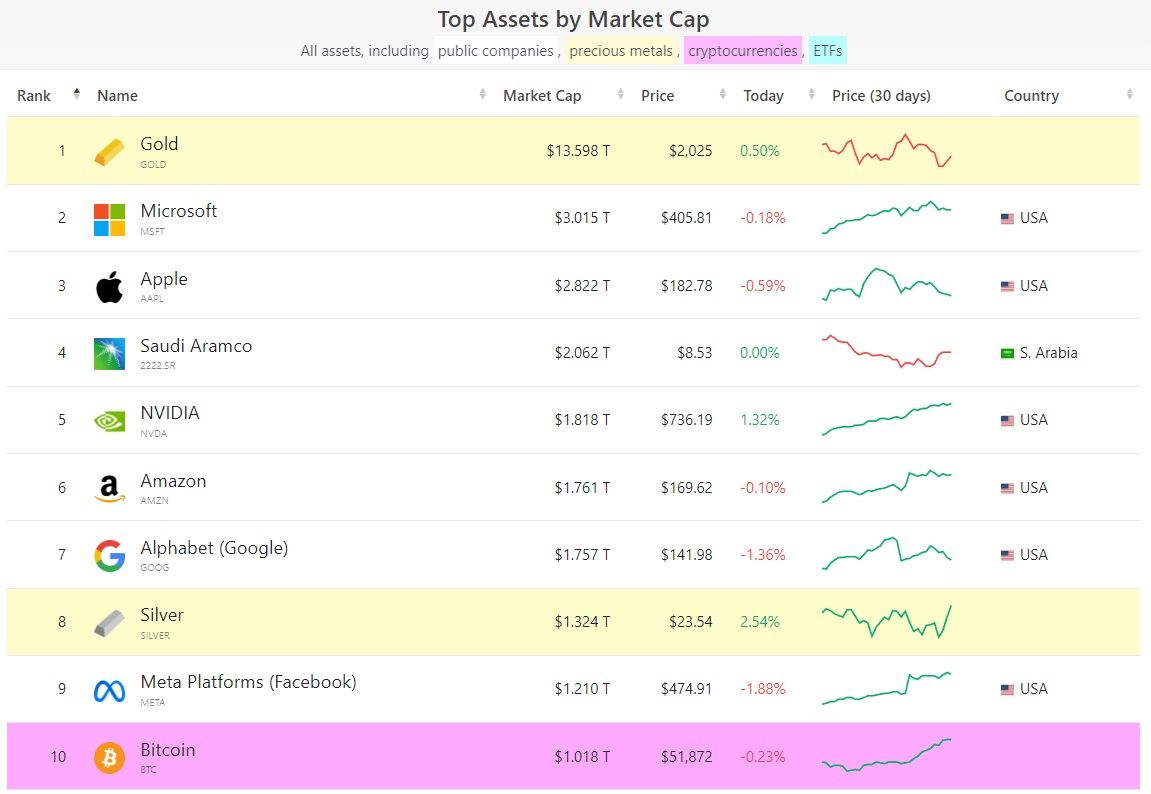Screen dimensions: 1151x794
Task: Click the Alphabet Google logo
Action: point(109,555)
